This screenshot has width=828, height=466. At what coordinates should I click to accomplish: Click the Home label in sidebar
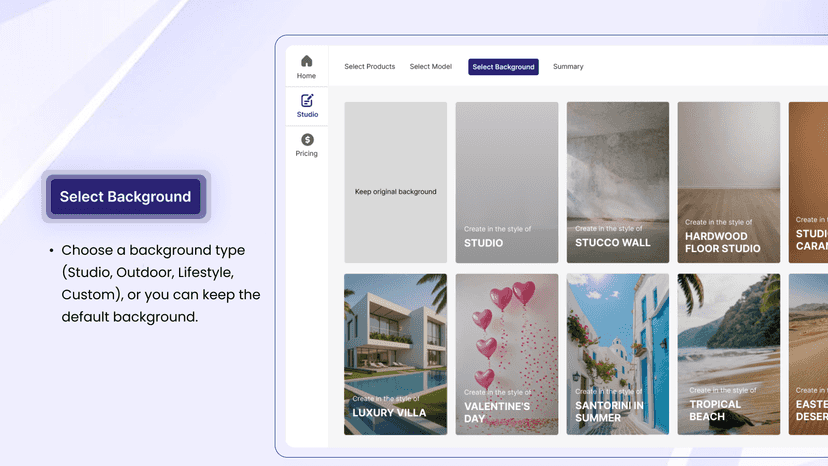coord(306,76)
